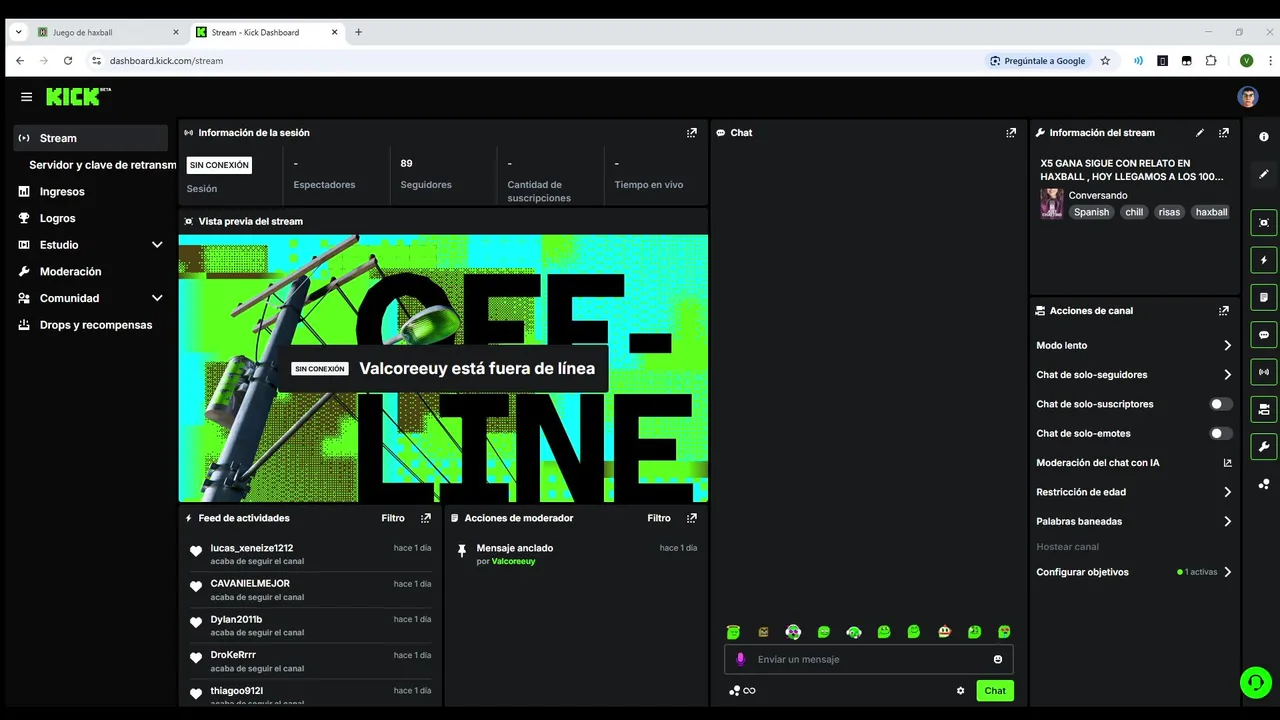Image resolution: width=1280 pixels, height=720 pixels.
Task: Insert the halo angel green emote
Action: coord(733,632)
